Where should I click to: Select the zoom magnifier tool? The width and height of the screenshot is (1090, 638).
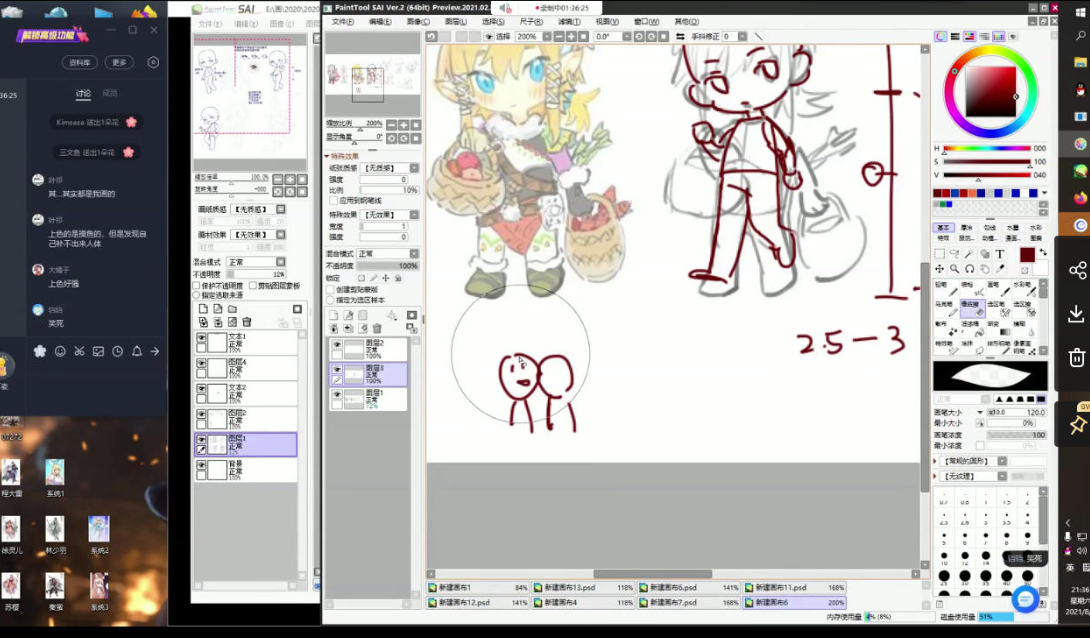click(955, 269)
